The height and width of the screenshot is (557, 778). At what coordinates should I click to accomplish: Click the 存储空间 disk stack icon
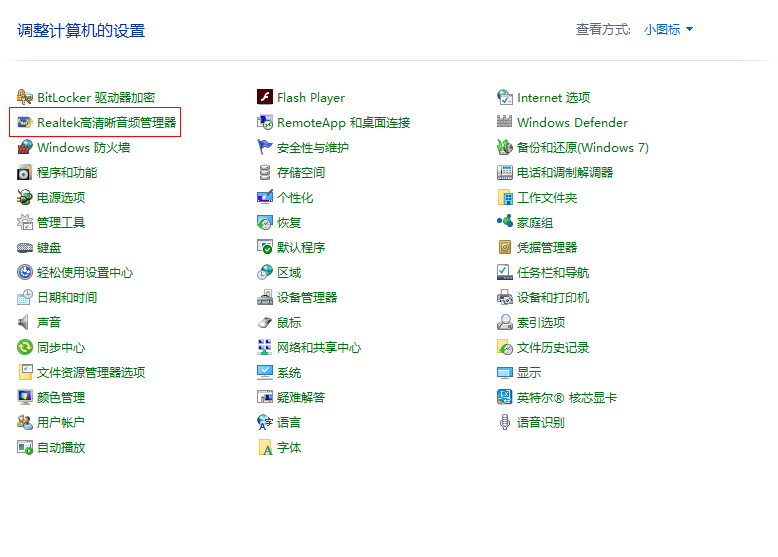click(265, 172)
